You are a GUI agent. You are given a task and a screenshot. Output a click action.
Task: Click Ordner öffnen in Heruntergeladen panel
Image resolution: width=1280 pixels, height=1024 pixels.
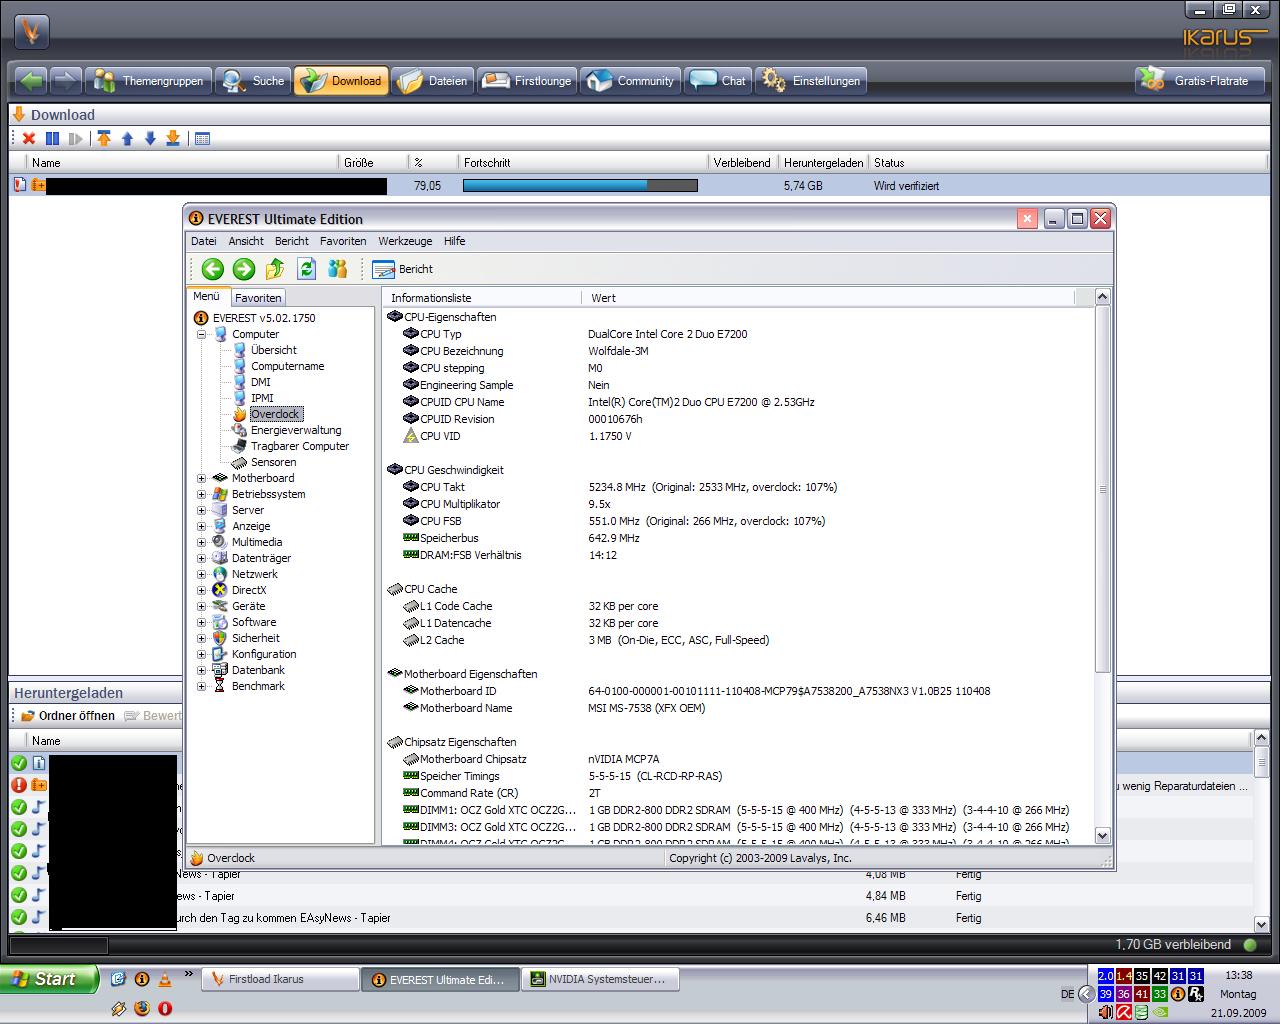[68, 716]
